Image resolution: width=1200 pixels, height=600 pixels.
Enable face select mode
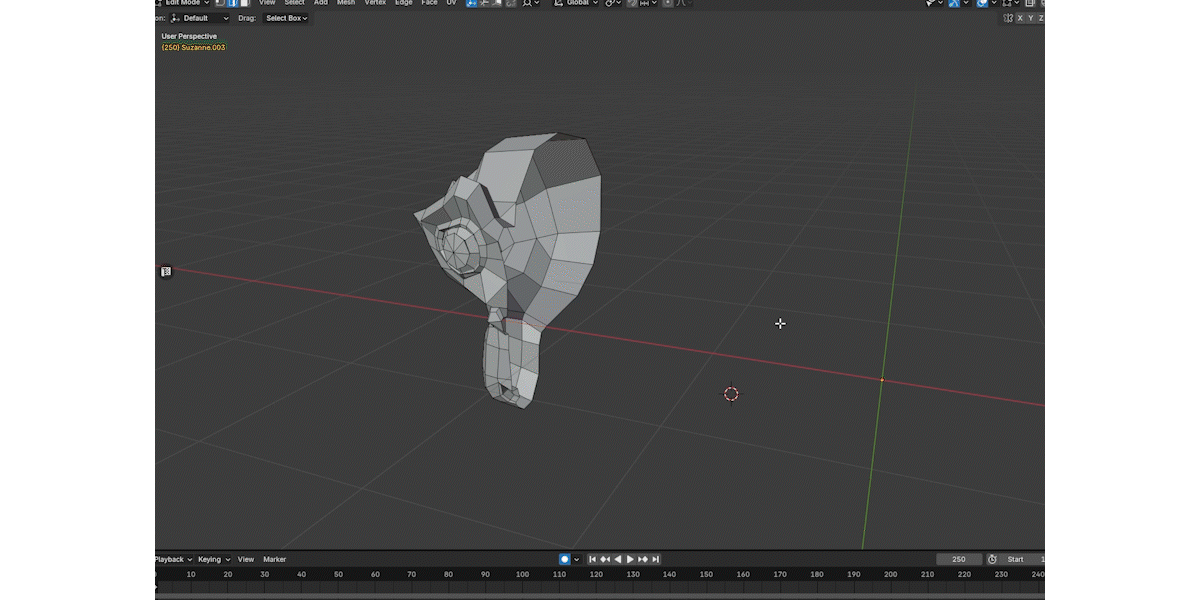(x=245, y=3)
